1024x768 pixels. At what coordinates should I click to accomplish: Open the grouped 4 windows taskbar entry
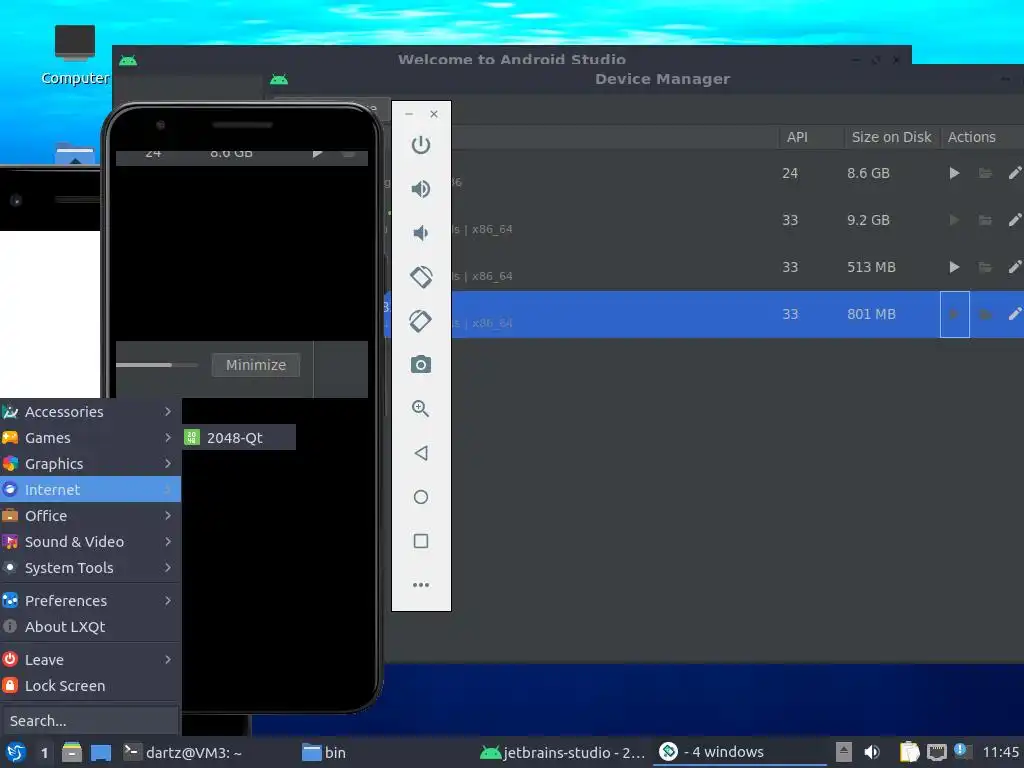coord(739,752)
